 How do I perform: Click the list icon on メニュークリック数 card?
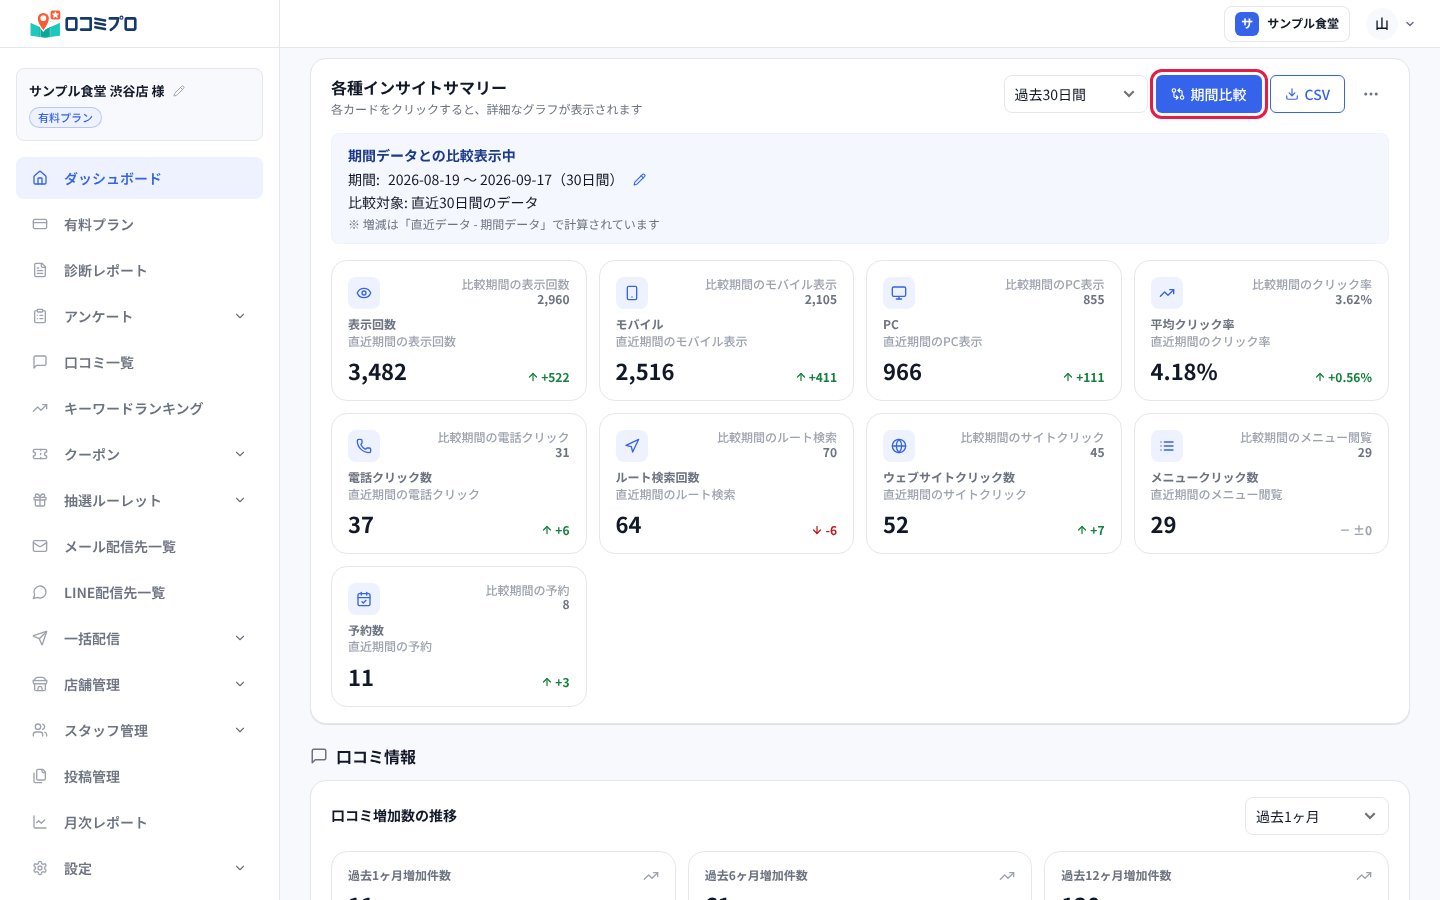(1167, 446)
